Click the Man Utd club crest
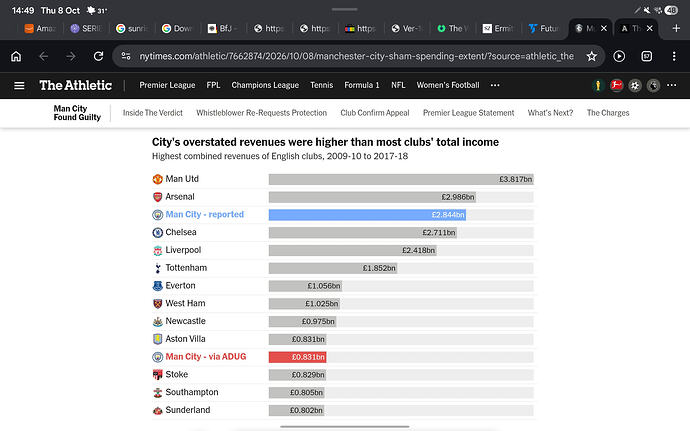The width and height of the screenshot is (690, 431). point(158,179)
